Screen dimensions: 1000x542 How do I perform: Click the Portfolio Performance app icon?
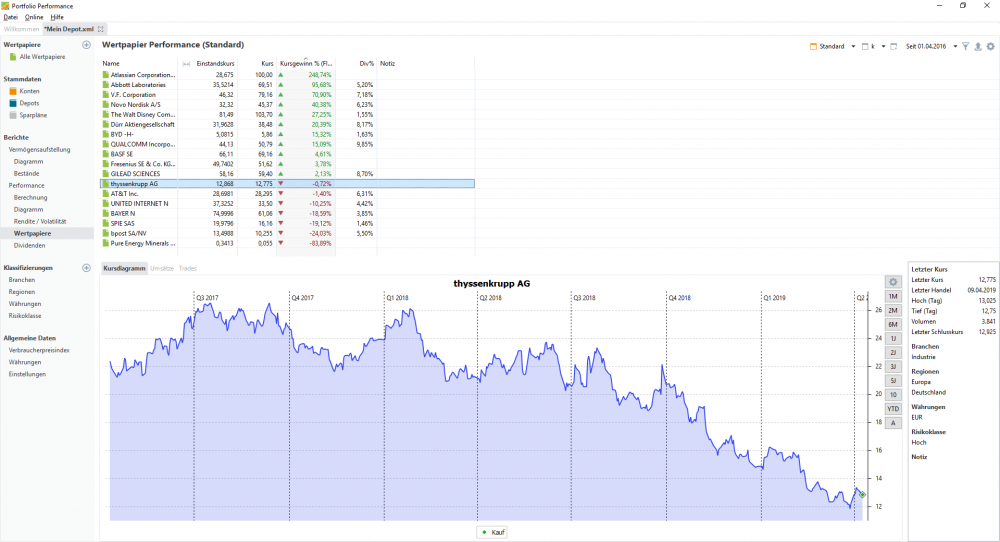(6, 6)
